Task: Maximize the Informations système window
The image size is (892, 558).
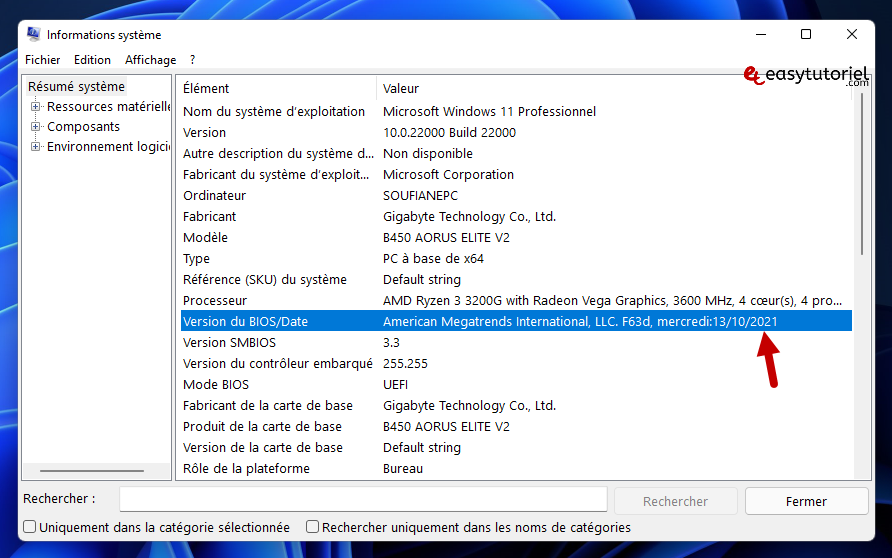Action: [806, 34]
